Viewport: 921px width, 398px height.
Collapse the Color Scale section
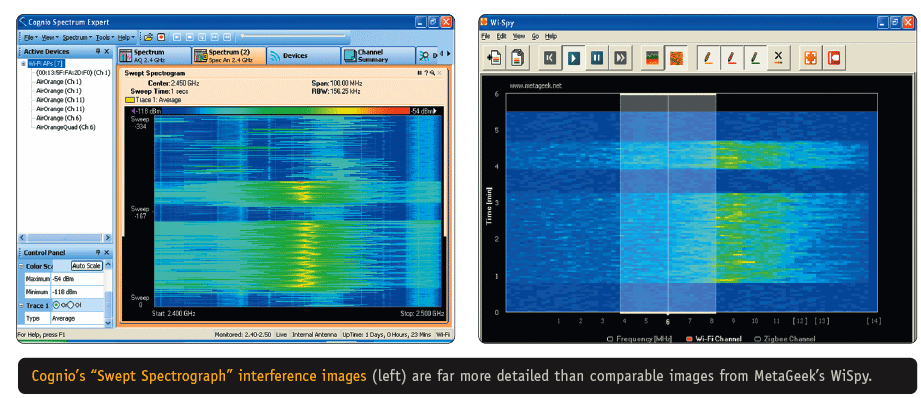(21, 266)
